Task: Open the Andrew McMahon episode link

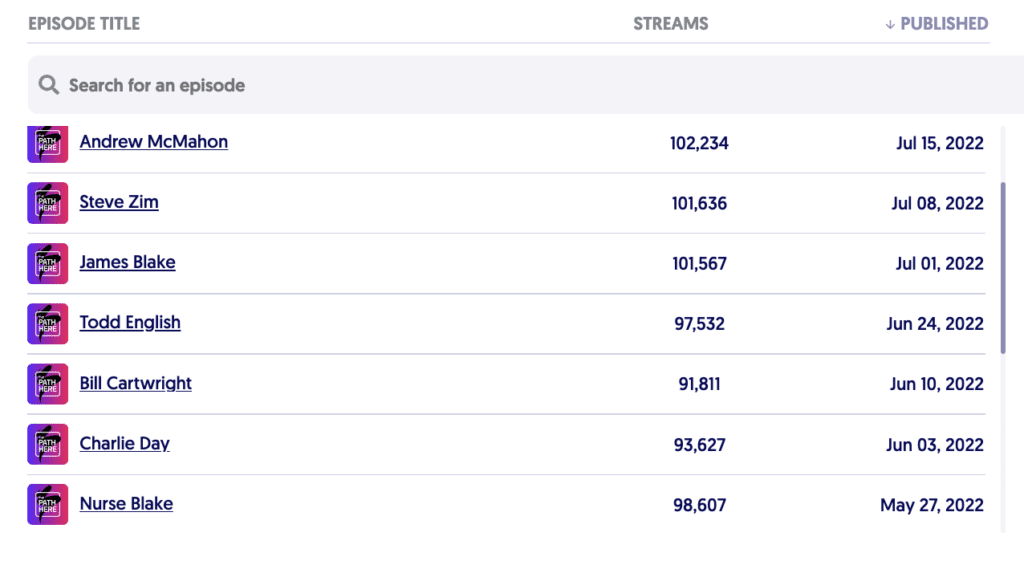Action: 154,142
